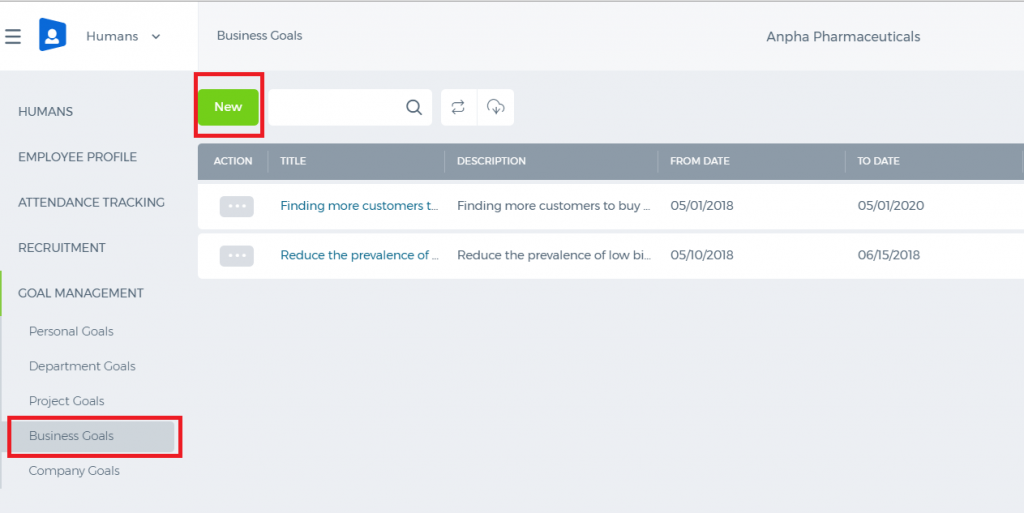Open the hamburger menu icon
The width and height of the screenshot is (1024, 513).
(x=13, y=37)
